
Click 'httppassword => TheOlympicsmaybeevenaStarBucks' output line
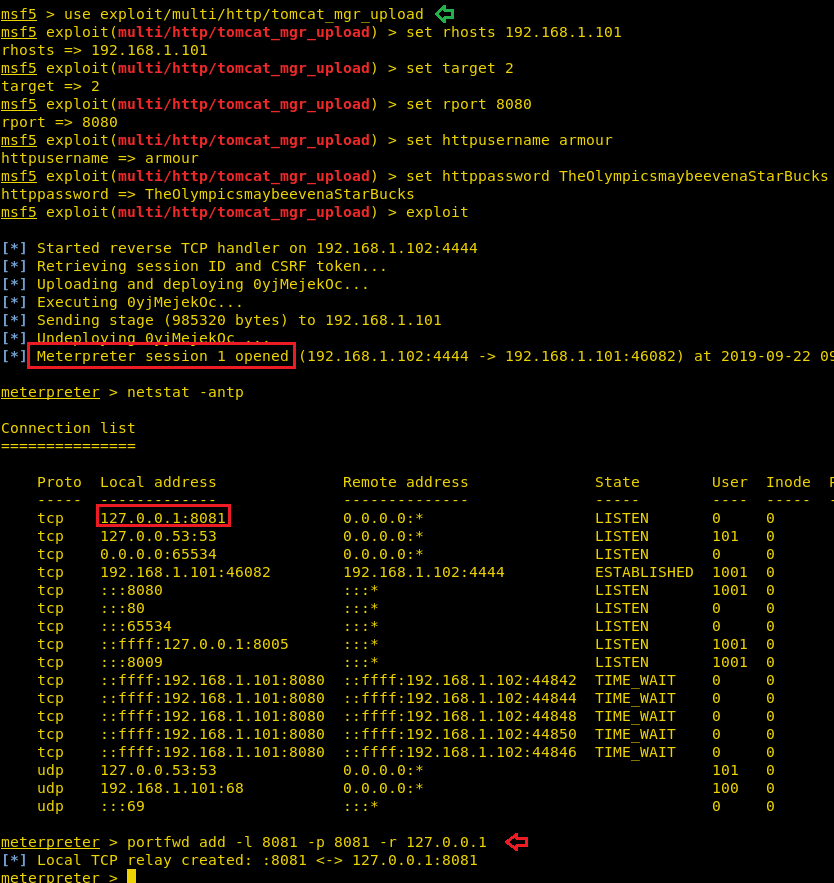tap(208, 195)
